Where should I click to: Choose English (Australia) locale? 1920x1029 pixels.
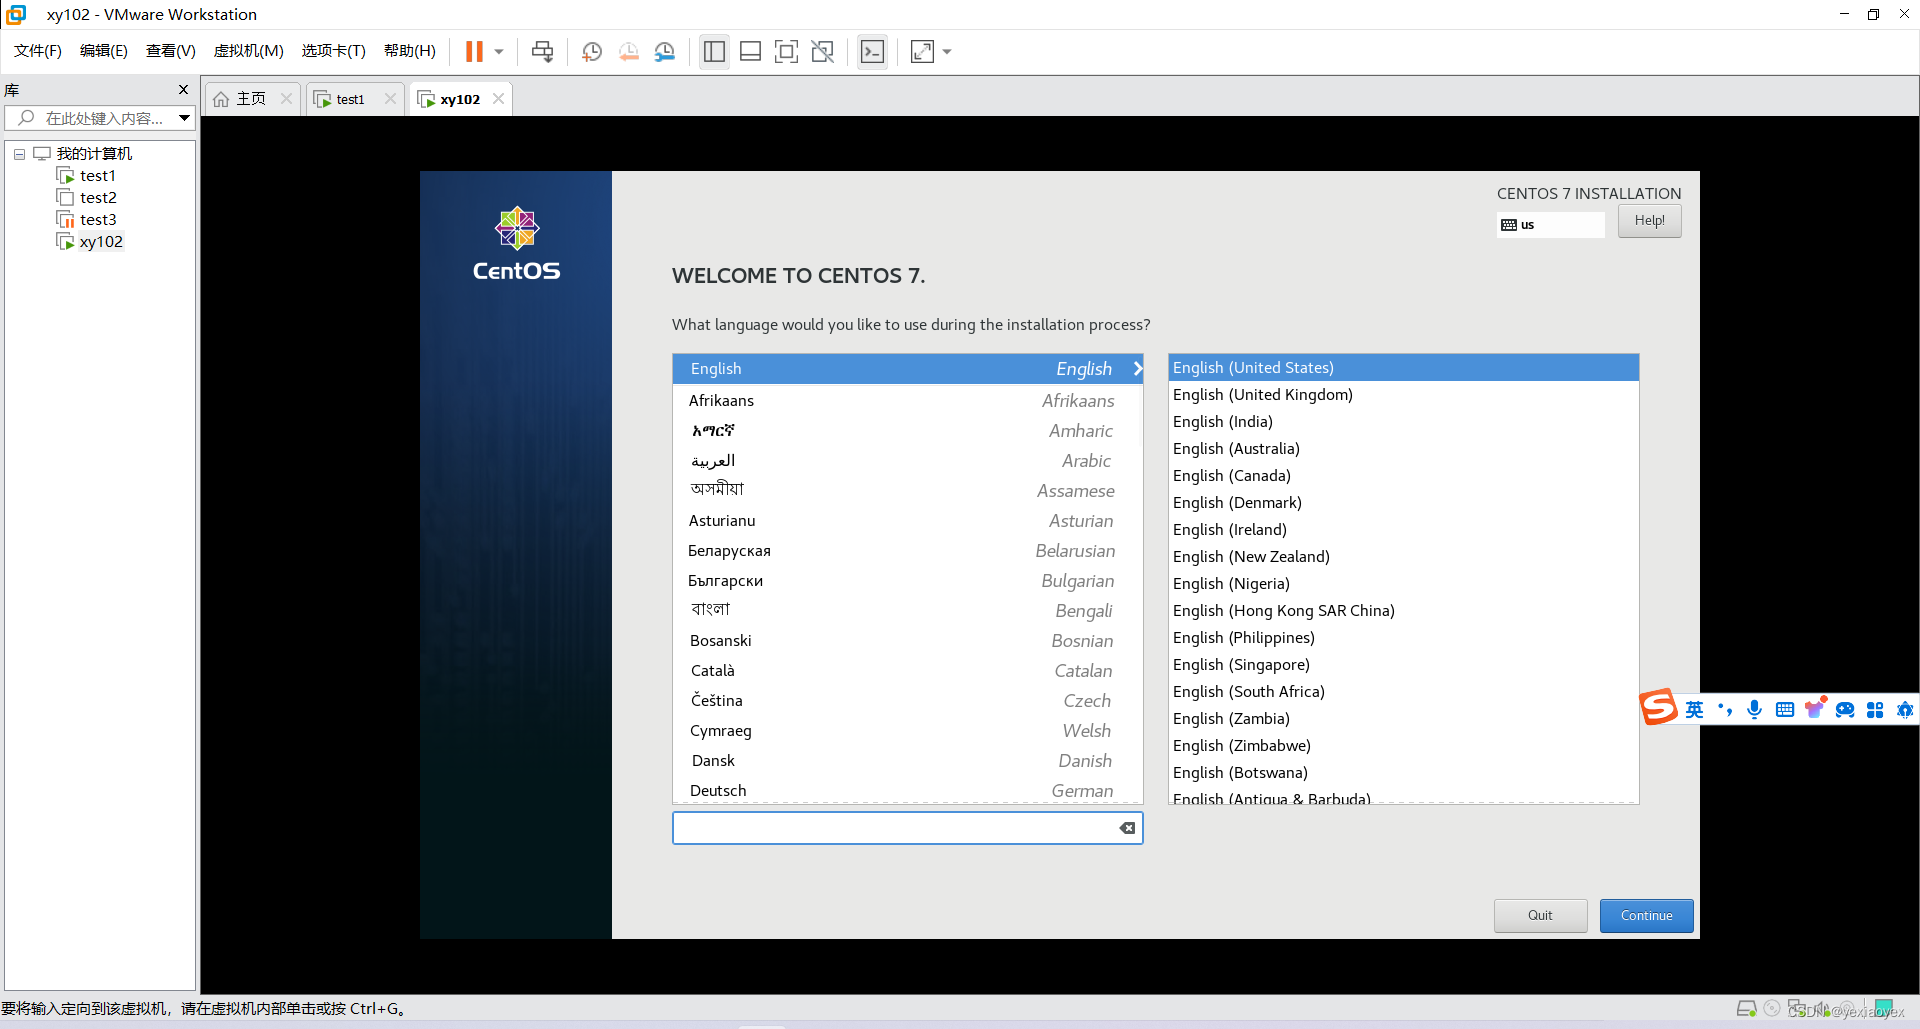click(1403, 449)
